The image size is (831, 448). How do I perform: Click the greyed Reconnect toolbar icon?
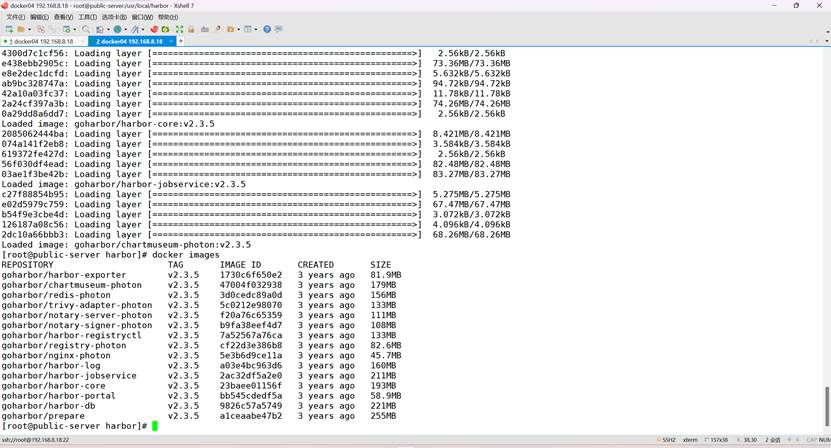52,29
